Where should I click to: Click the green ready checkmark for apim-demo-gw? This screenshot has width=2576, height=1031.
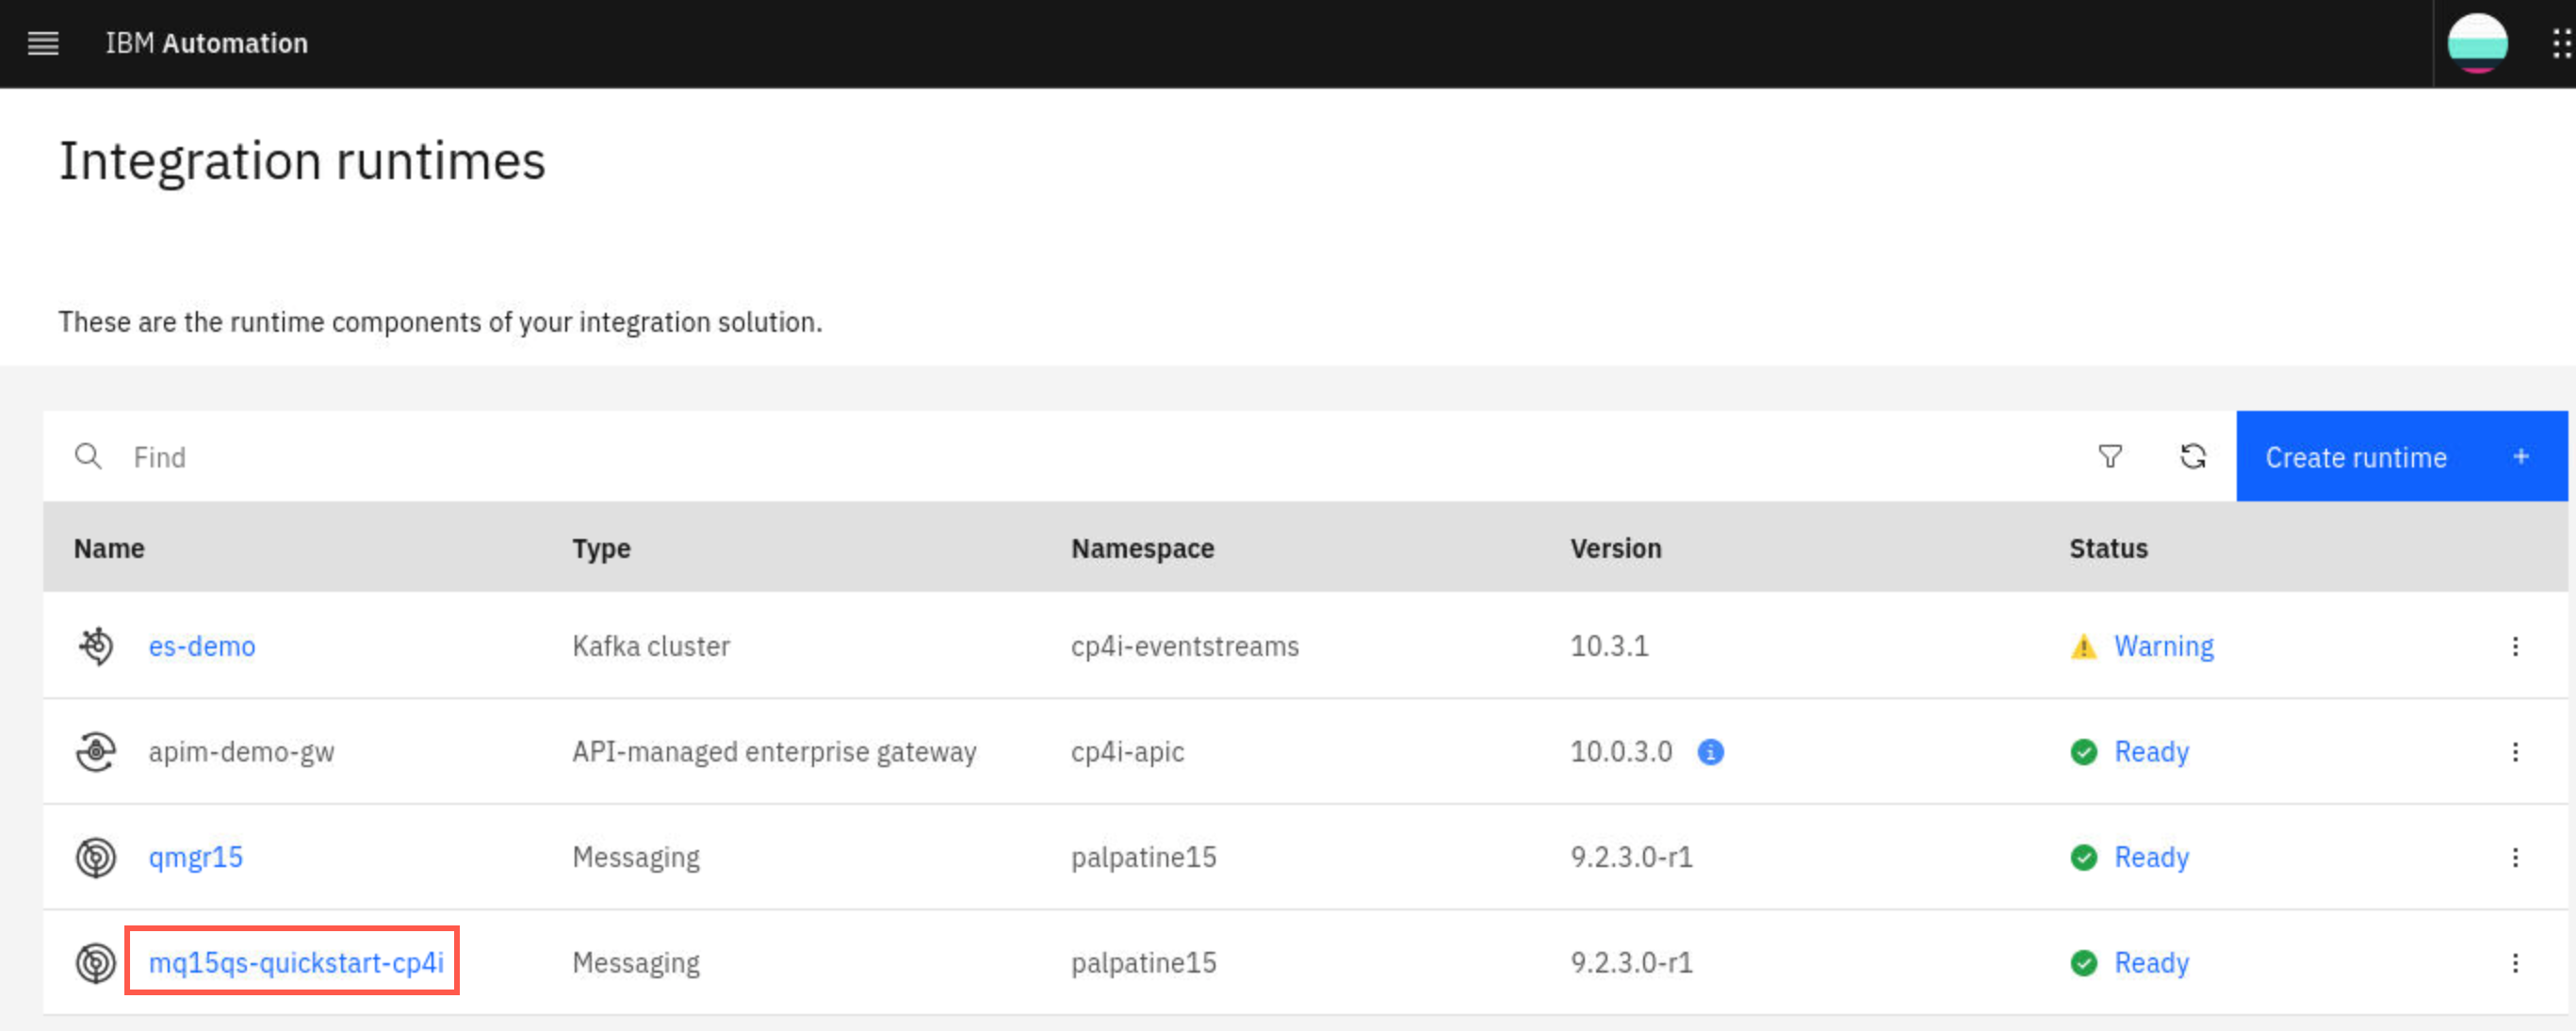pos(2084,752)
